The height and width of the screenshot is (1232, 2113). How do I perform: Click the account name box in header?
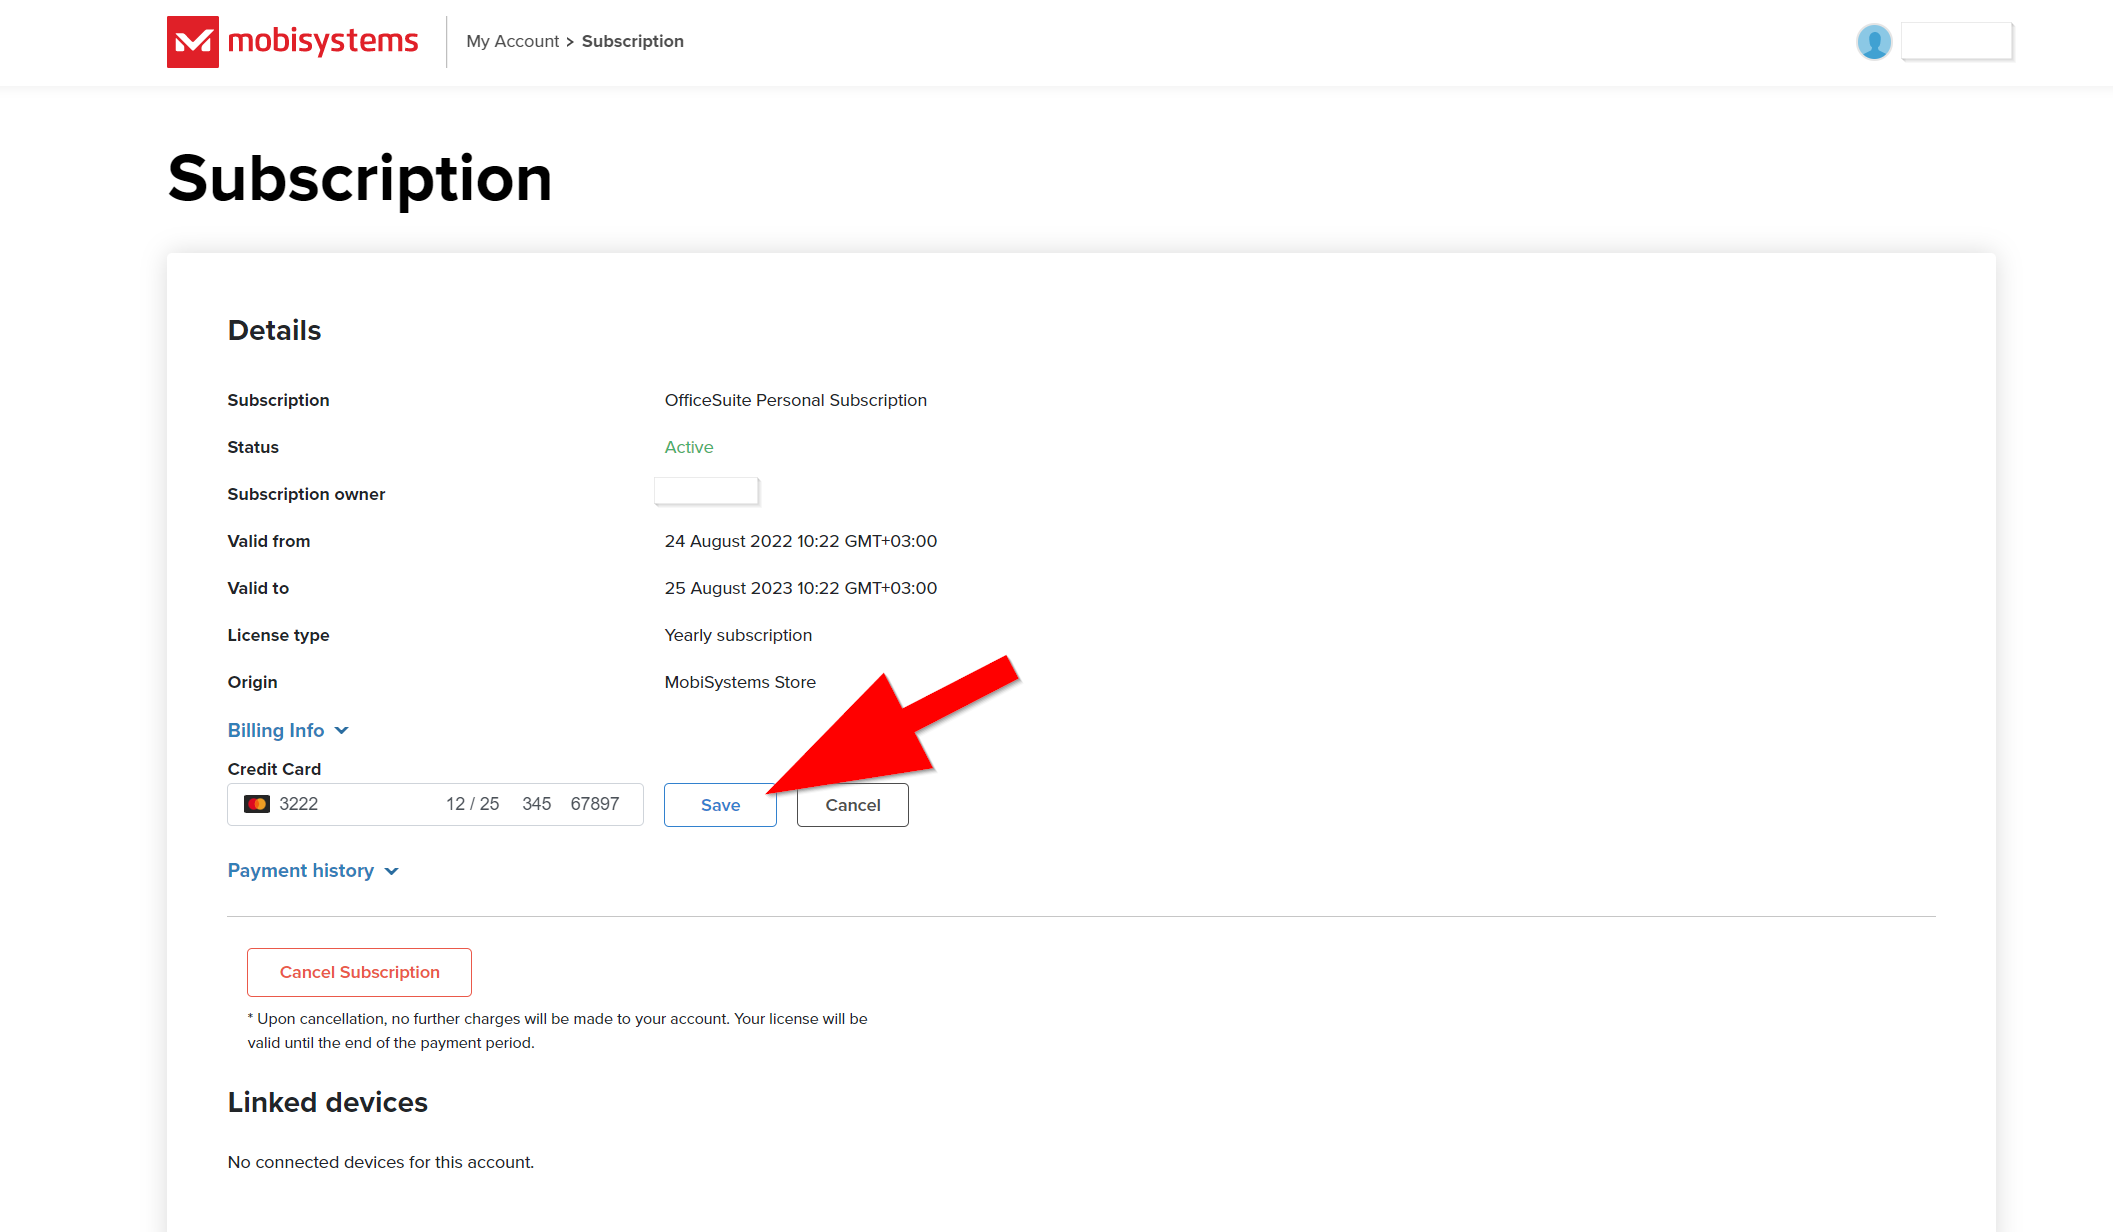(1956, 41)
